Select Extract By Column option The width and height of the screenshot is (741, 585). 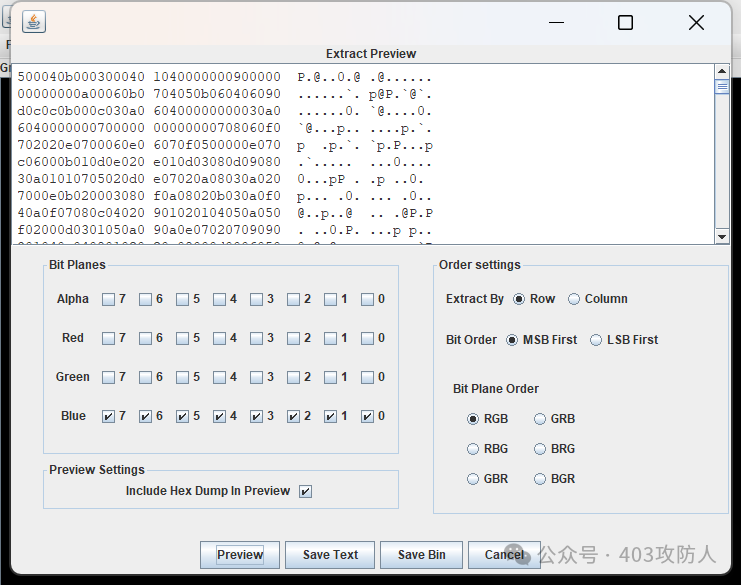574,299
